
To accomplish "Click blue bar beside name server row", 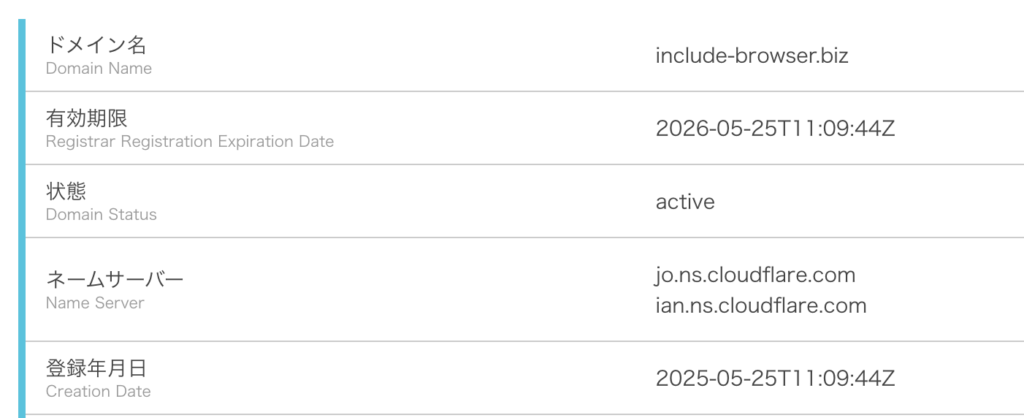I will click(22, 289).
